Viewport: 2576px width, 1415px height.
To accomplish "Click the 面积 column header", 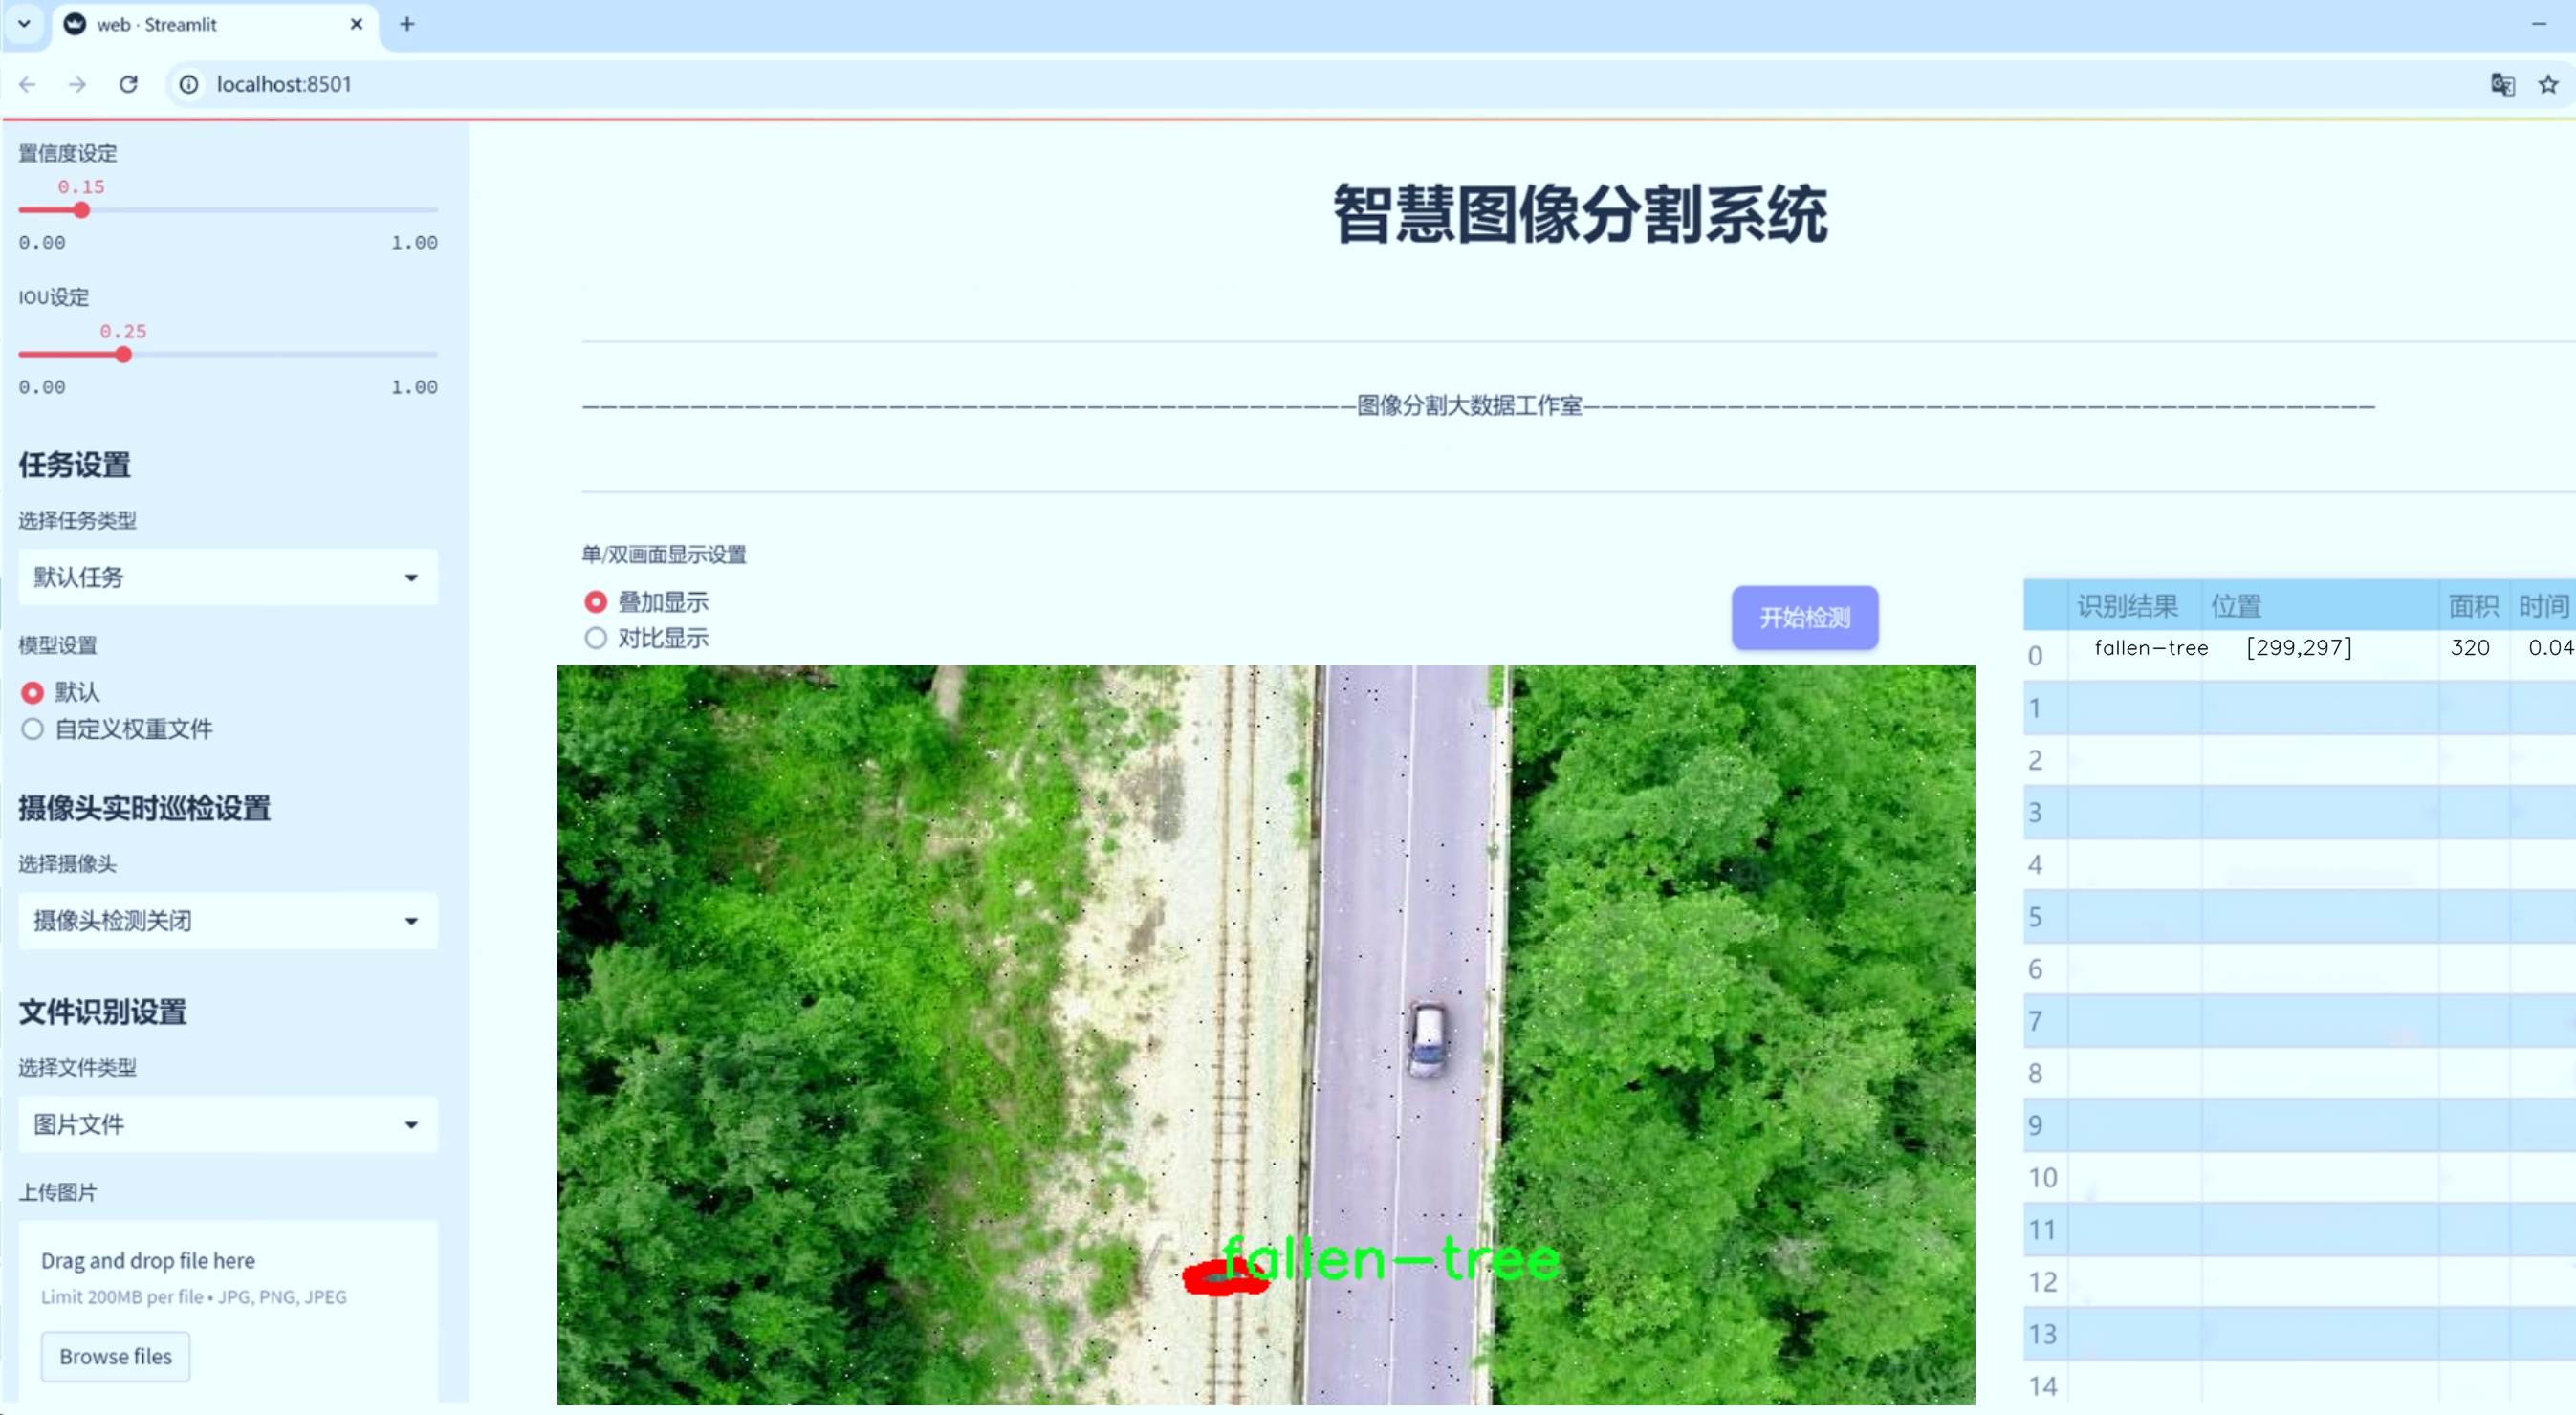I will 2473,605.
